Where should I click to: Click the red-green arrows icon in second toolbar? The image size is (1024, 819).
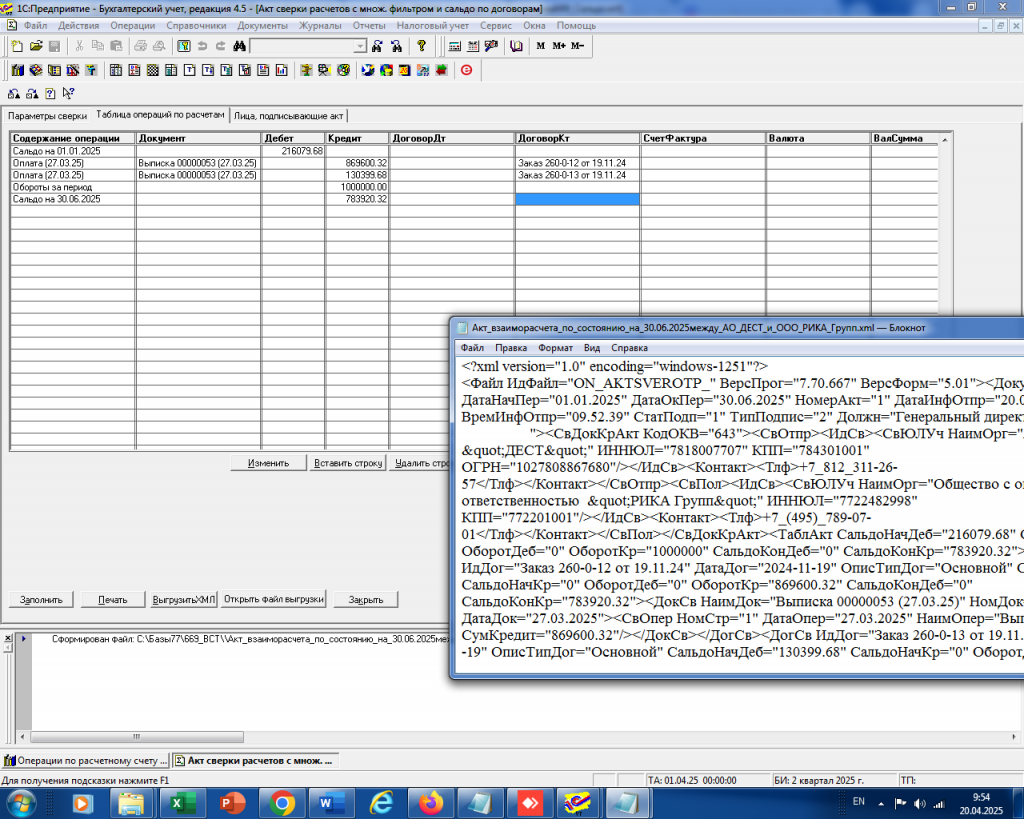click(x=441, y=70)
